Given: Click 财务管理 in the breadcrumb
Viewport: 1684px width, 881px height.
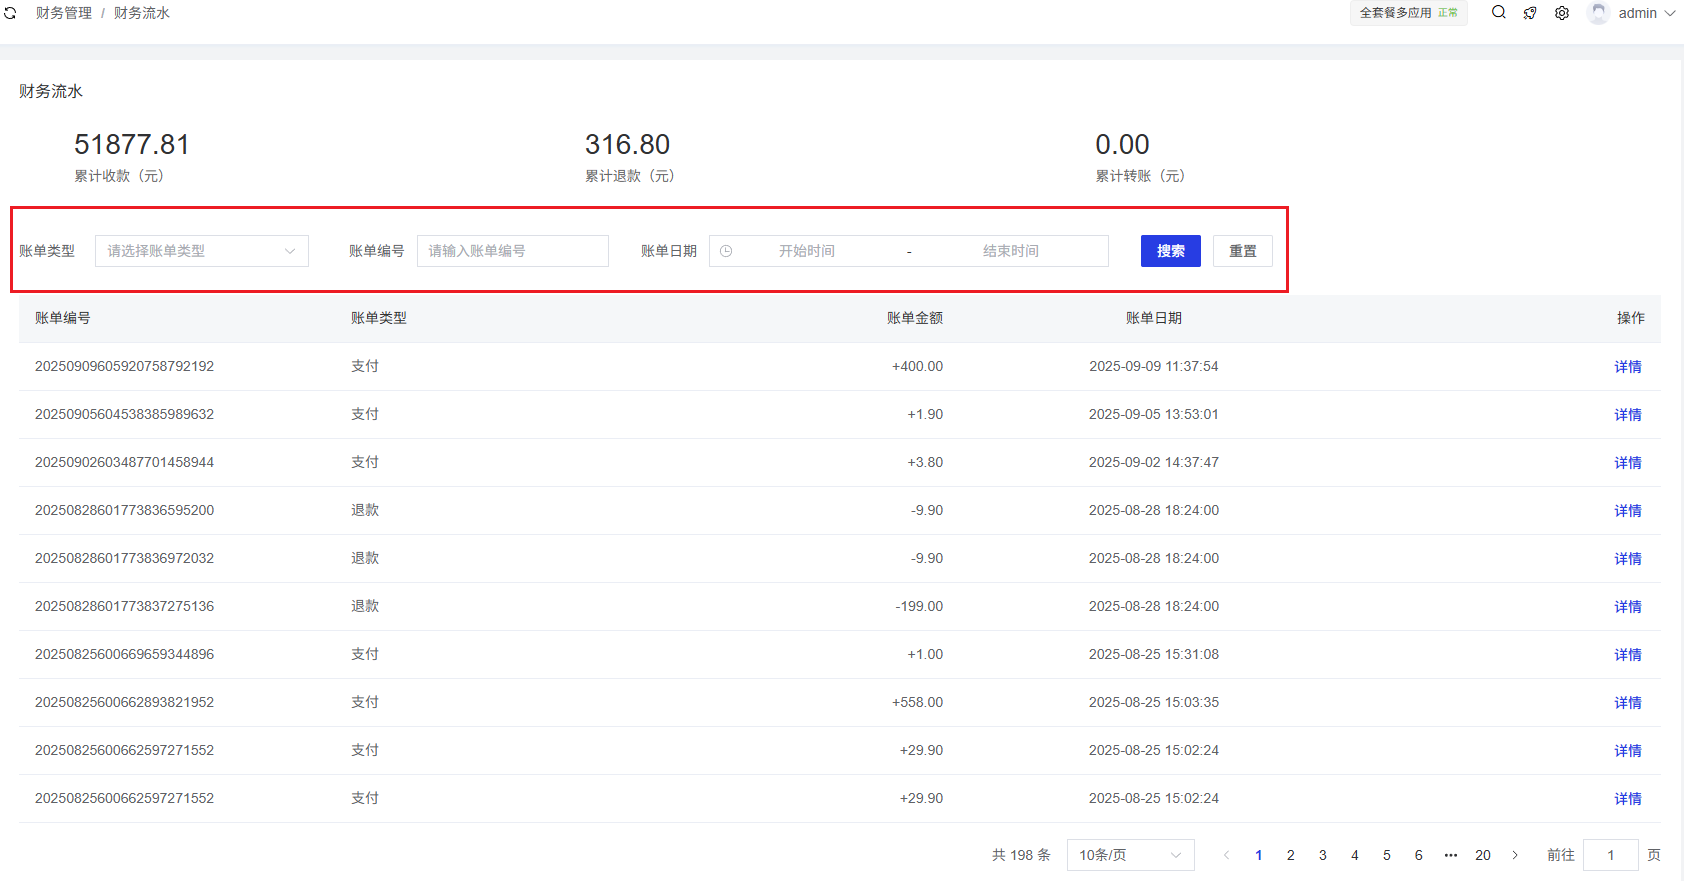Looking at the screenshot, I should [x=64, y=13].
